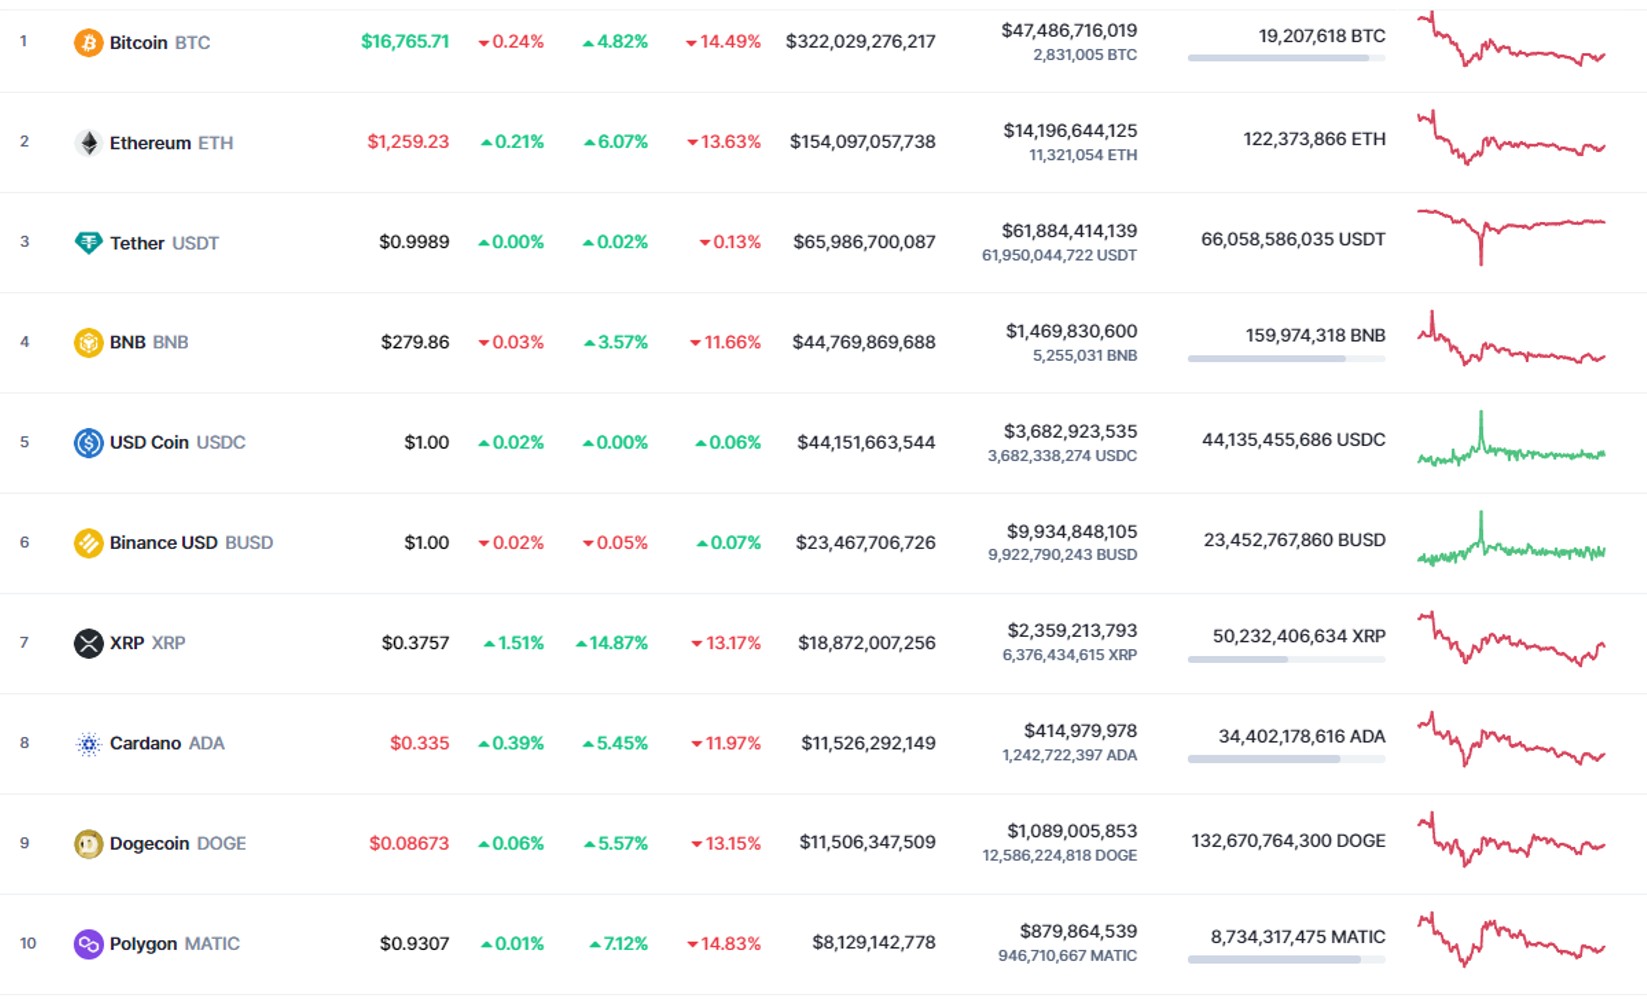Click the Ethereum diamond logo icon
The width and height of the screenshot is (1647, 1000).
pos(88,143)
